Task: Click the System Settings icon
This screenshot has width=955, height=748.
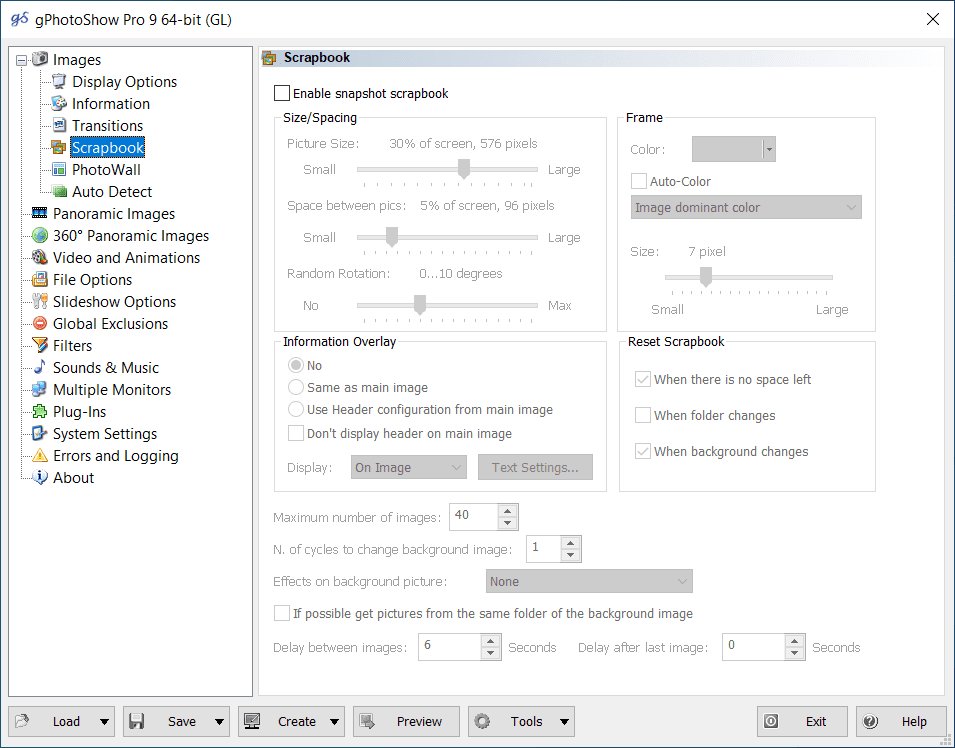Action: coord(40,433)
